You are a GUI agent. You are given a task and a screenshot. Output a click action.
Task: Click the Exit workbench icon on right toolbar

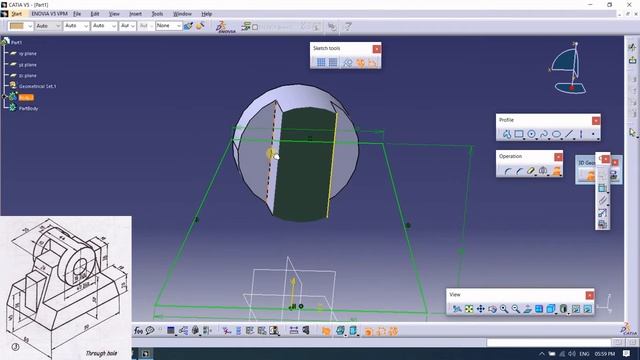[632, 60]
